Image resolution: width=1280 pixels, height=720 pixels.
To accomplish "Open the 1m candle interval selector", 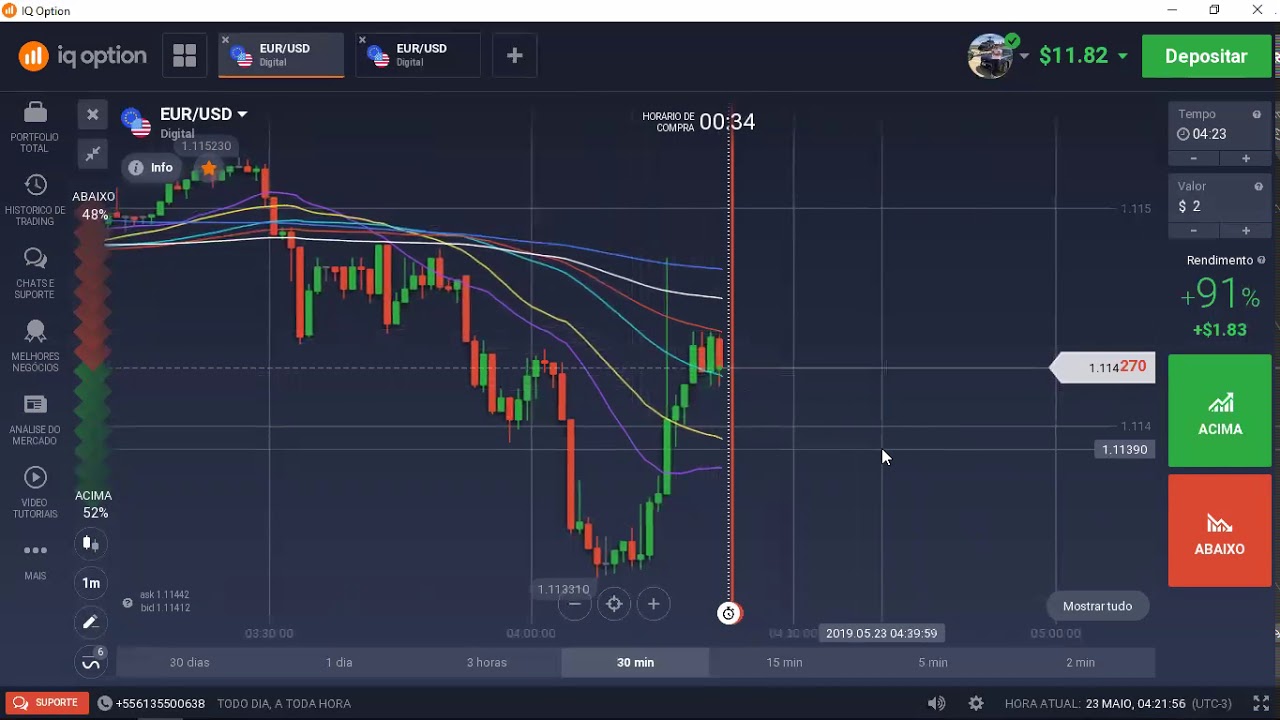I will pyautogui.click(x=91, y=583).
